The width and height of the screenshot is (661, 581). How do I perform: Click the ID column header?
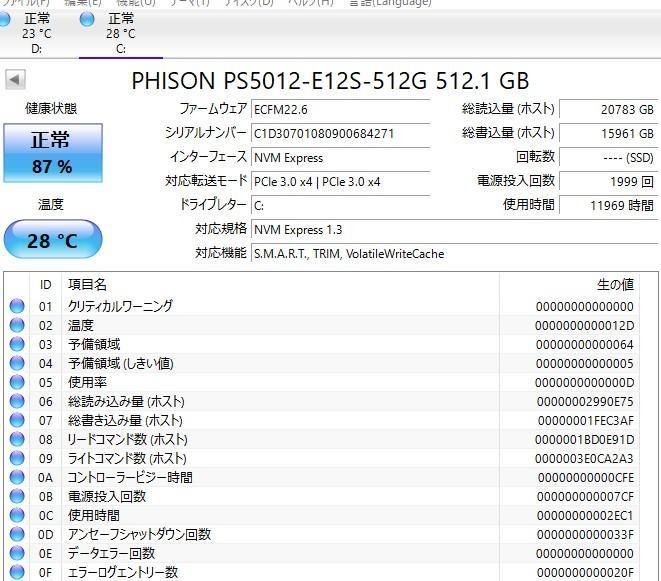[46, 285]
